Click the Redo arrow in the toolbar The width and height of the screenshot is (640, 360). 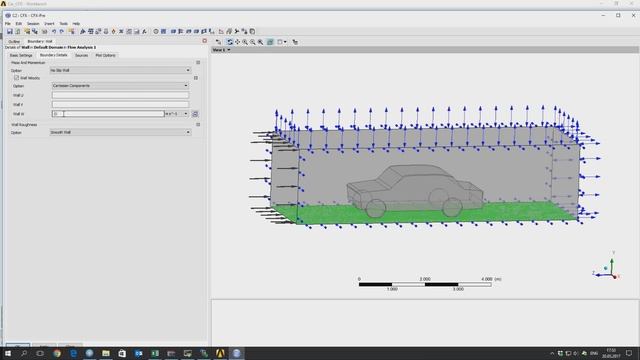[x=62, y=31]
